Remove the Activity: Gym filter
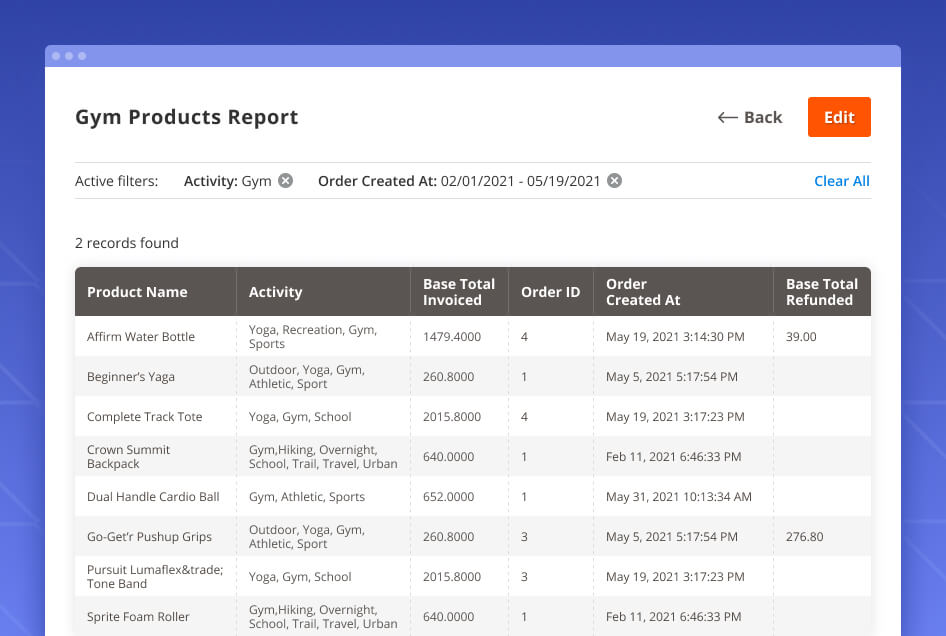 (x=286, y=181)
